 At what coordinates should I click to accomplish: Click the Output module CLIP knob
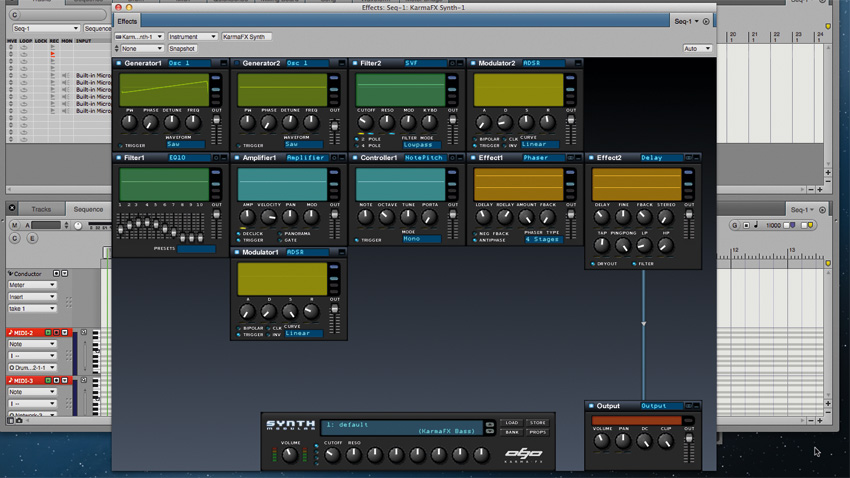pyautogui.click(x=666, y=441)
